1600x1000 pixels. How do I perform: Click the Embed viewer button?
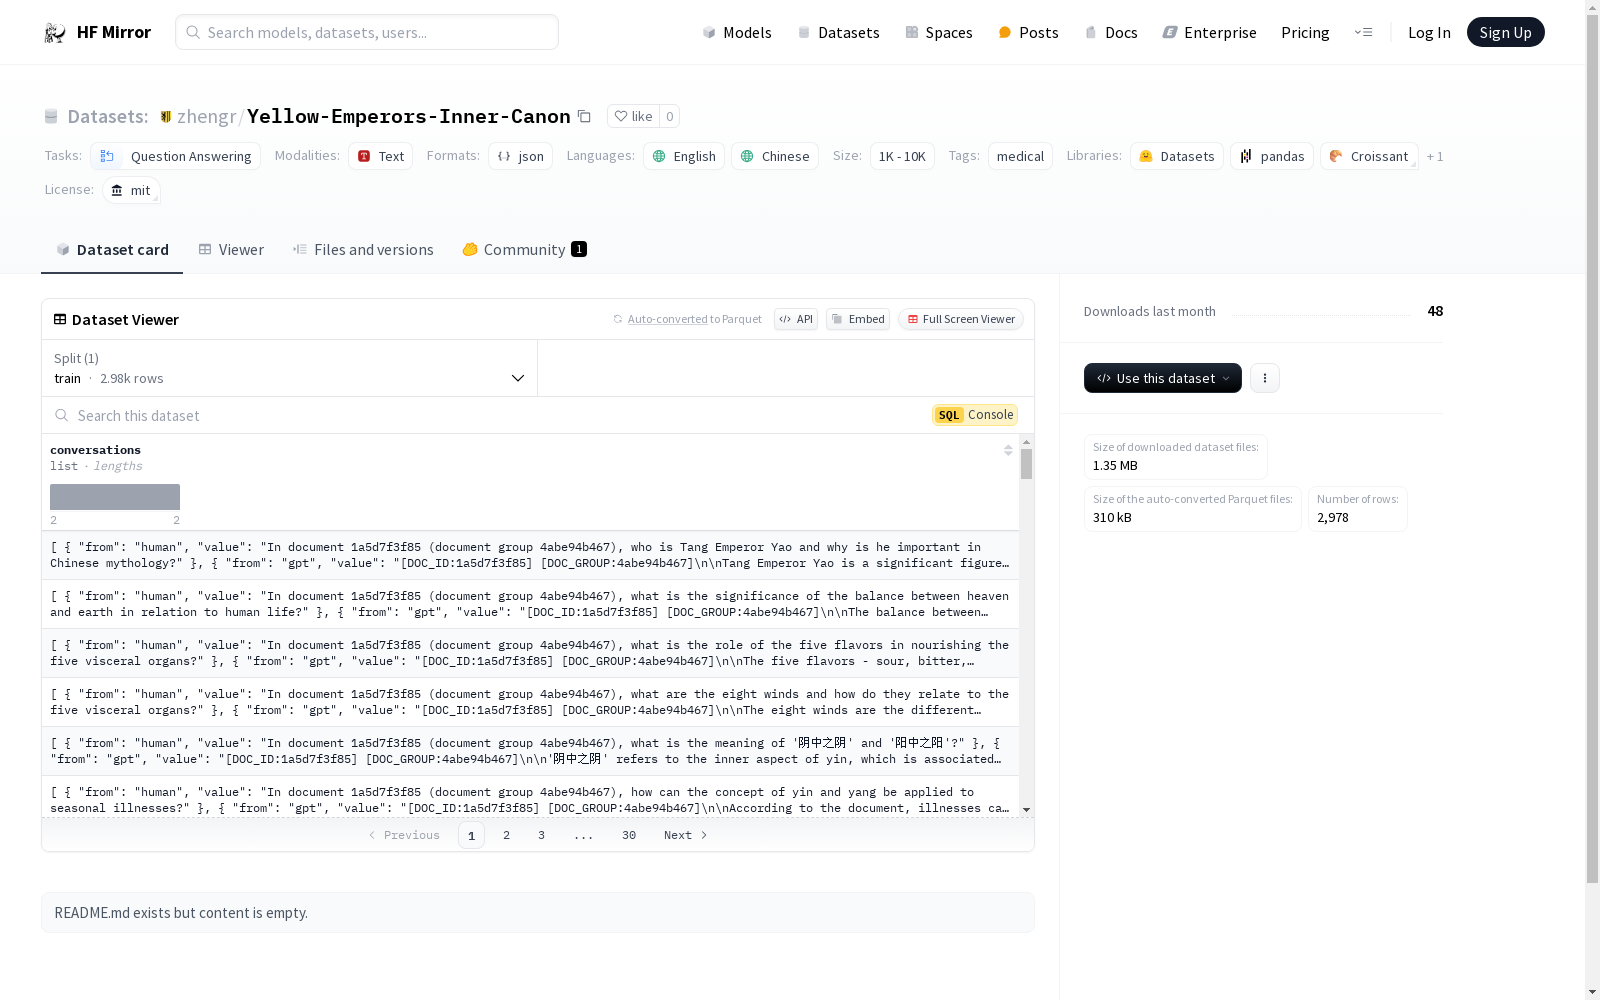pos(858,319)
